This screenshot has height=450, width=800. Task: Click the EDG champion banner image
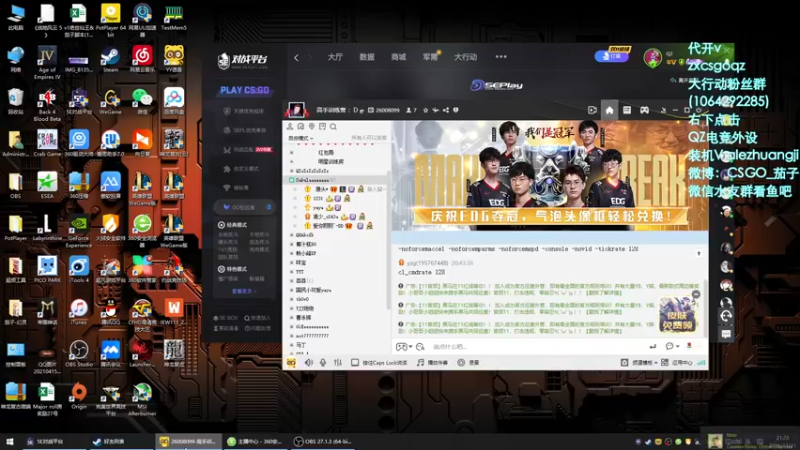[x=550, y=175]
